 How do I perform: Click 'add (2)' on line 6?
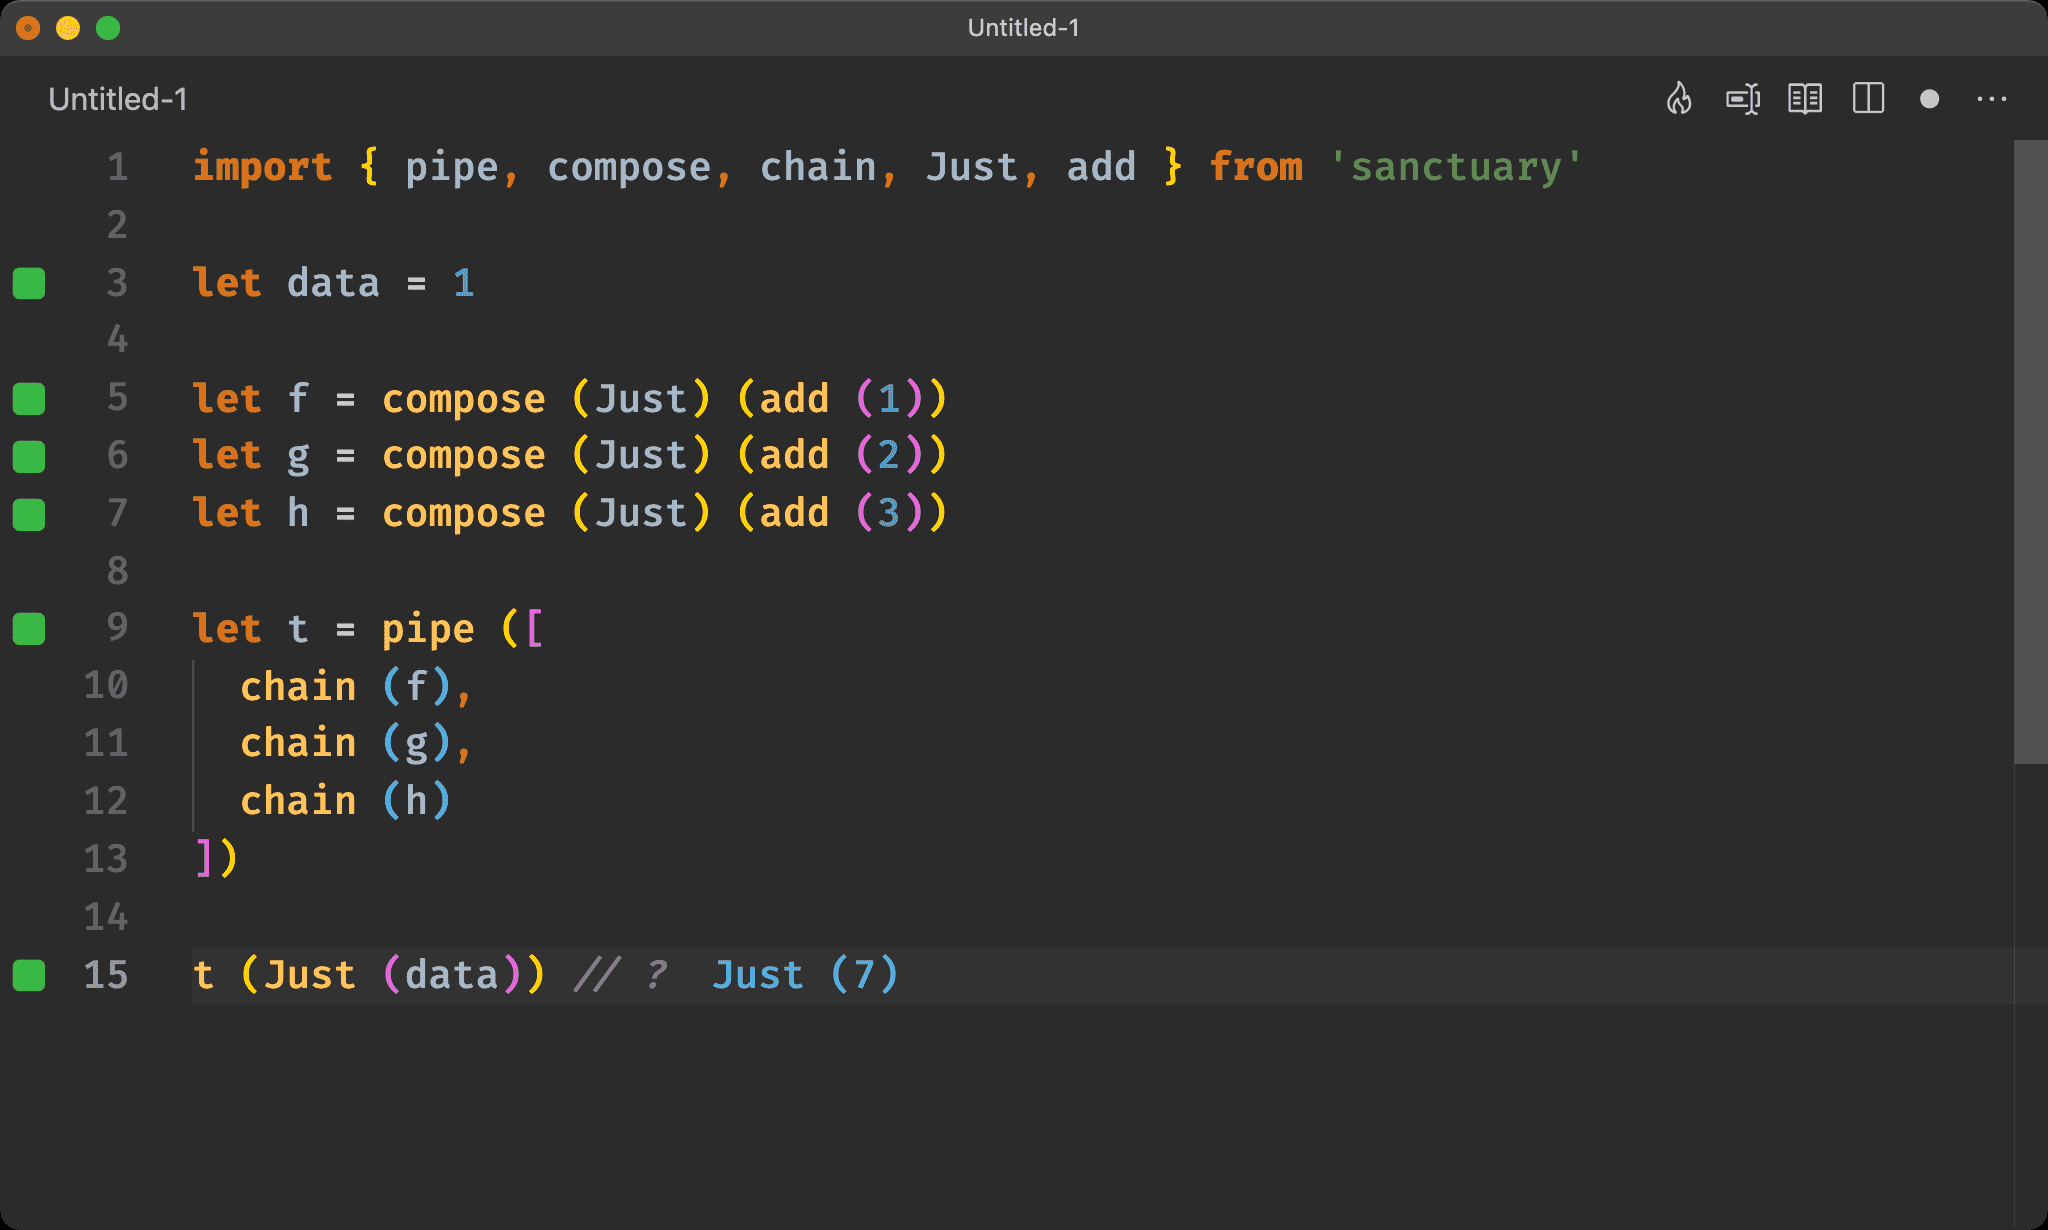842,455
